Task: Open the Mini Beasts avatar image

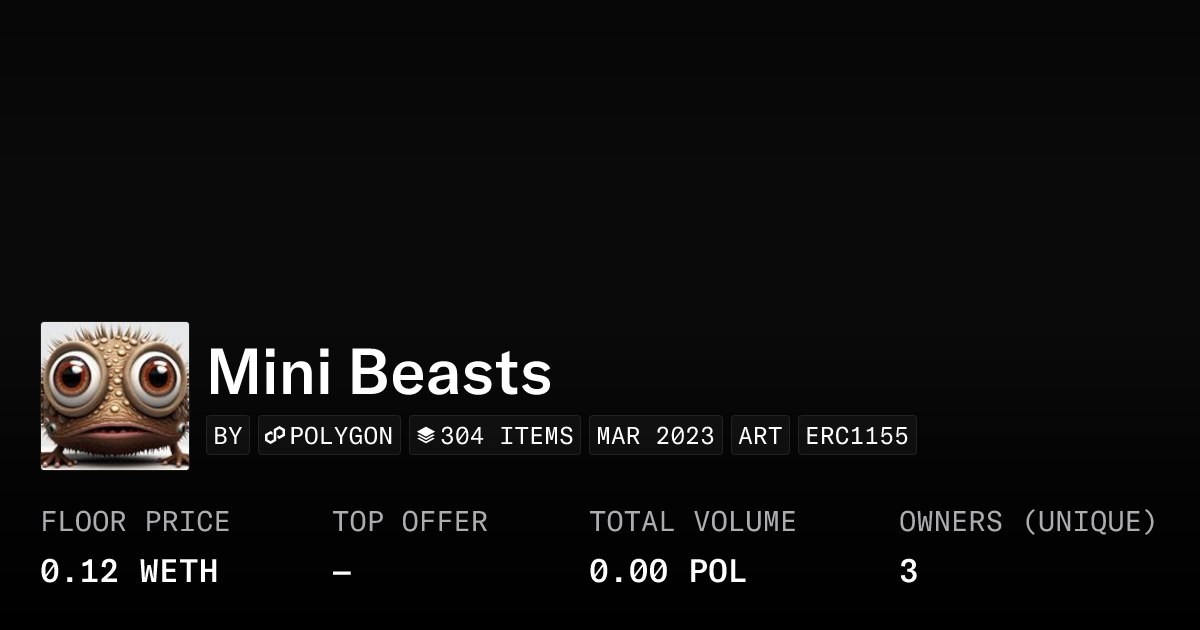Action: pos(115,396)
